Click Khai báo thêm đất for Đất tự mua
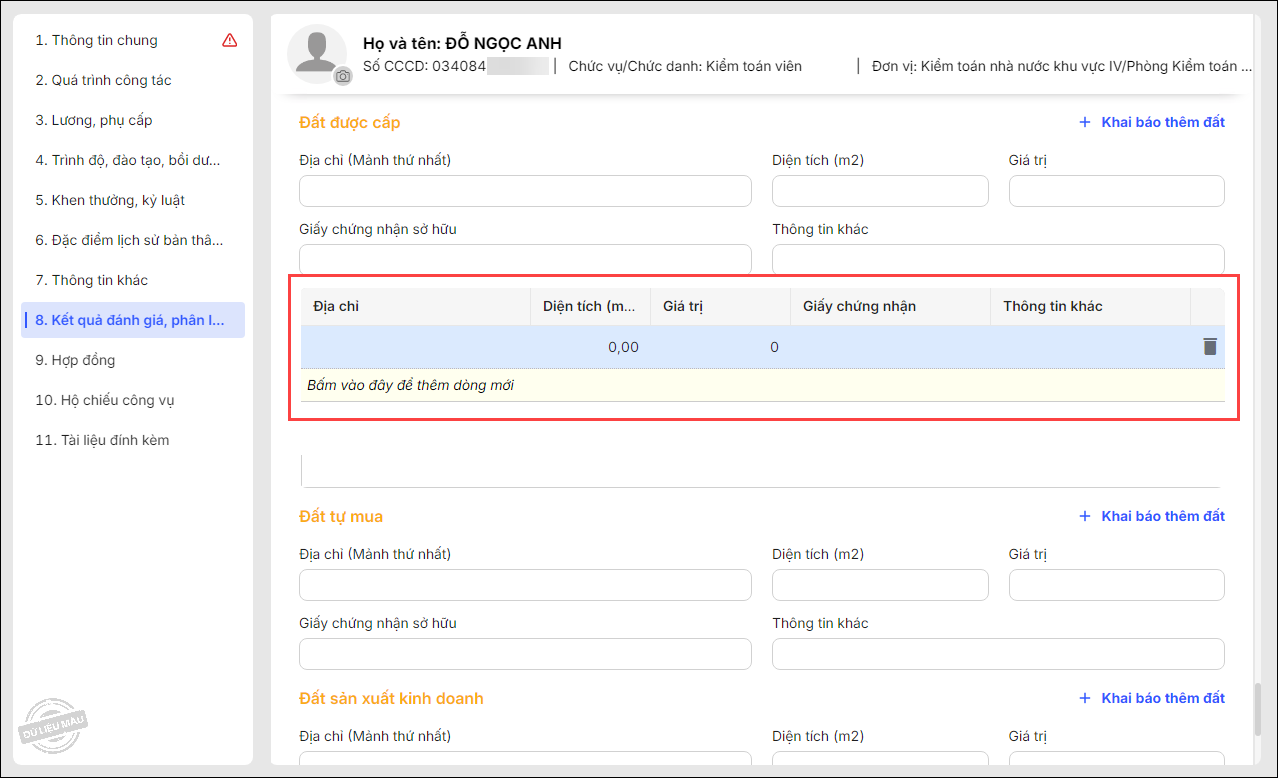 [1152, 516]
